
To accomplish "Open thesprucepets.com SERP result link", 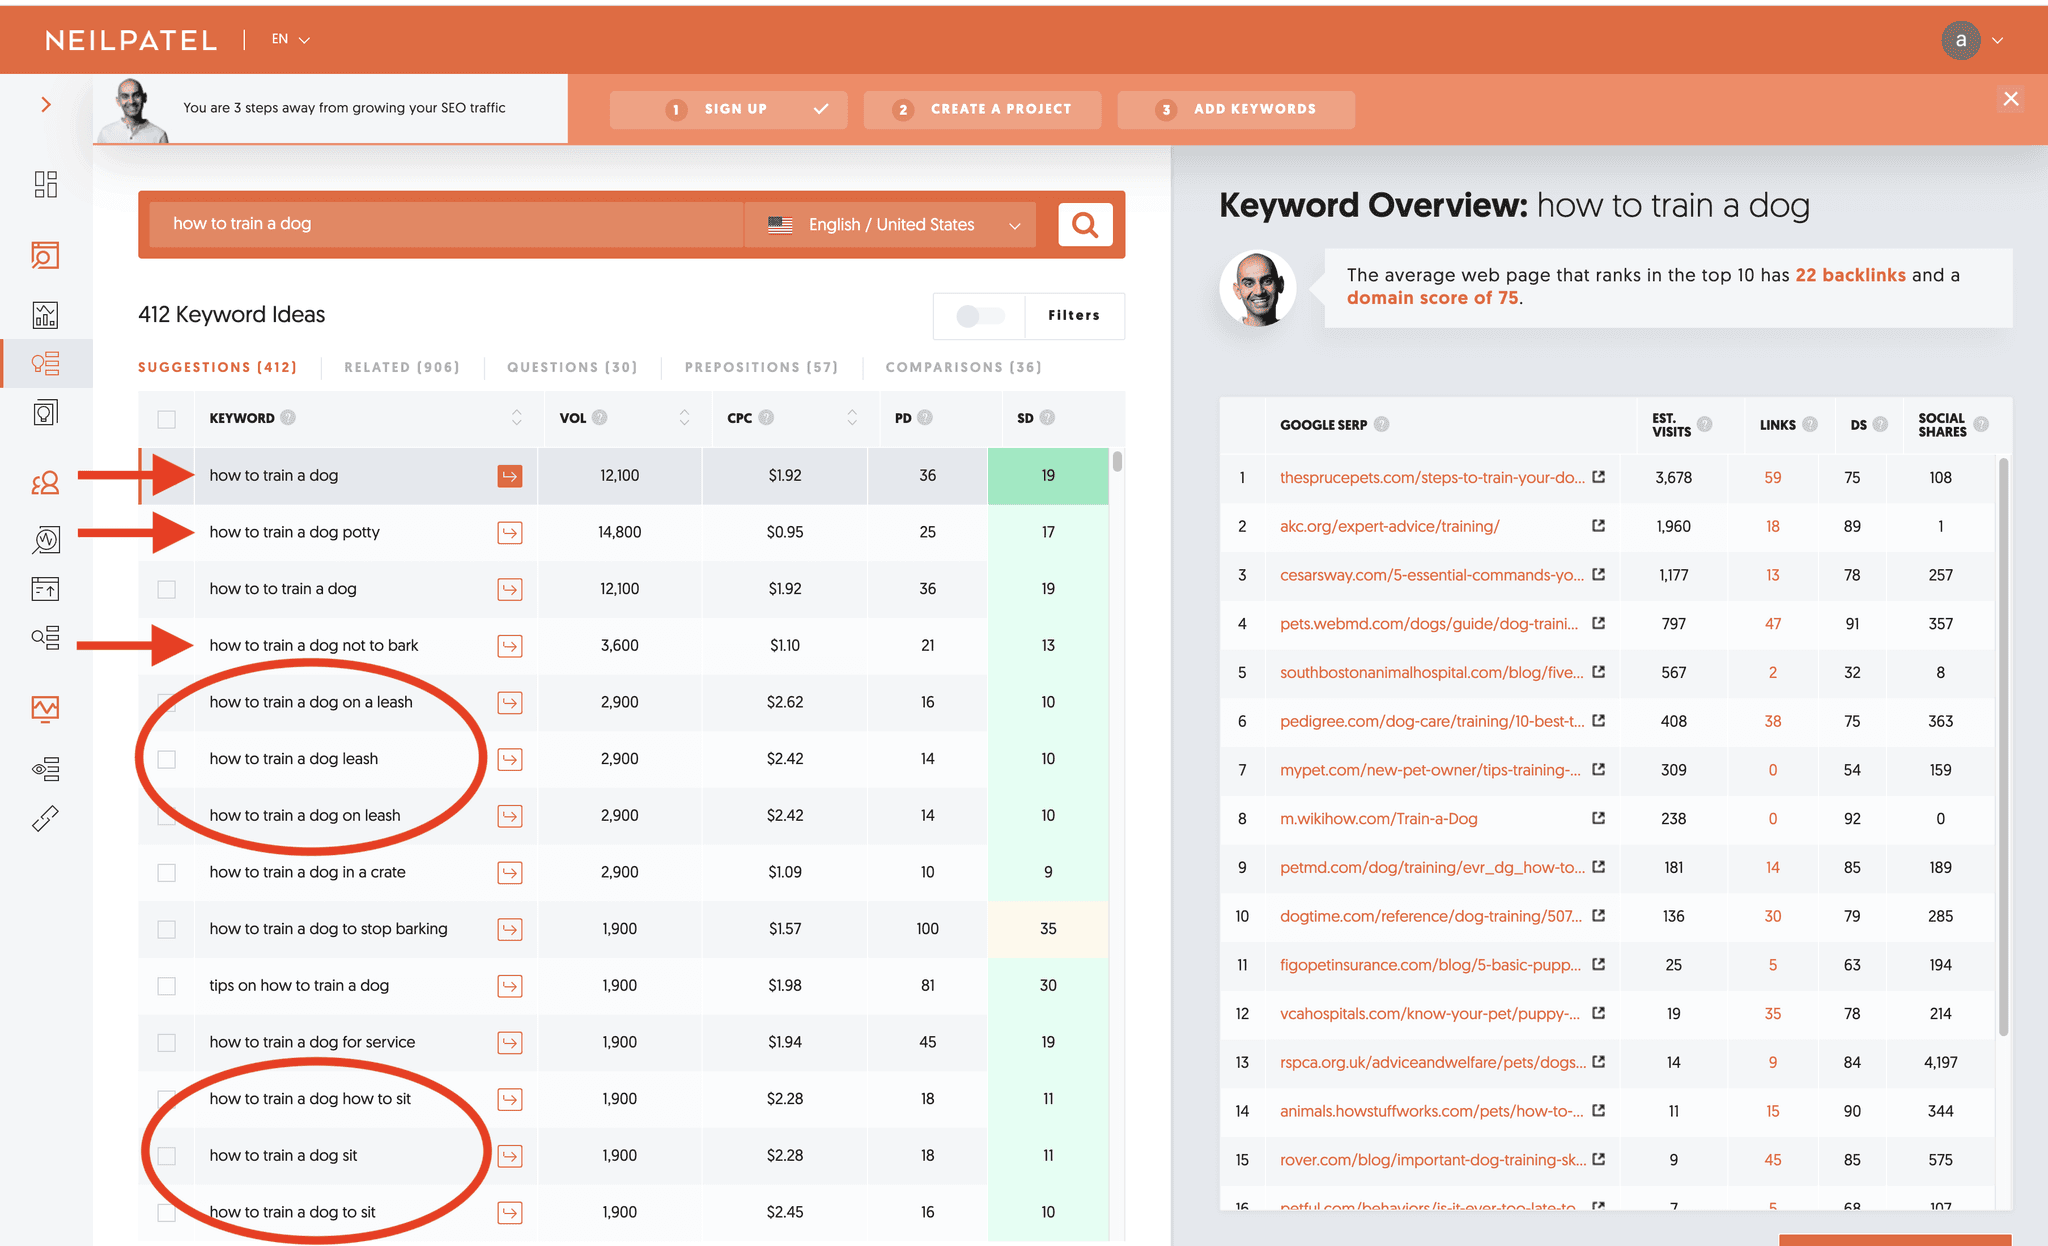I will [x=1431, y=478].
